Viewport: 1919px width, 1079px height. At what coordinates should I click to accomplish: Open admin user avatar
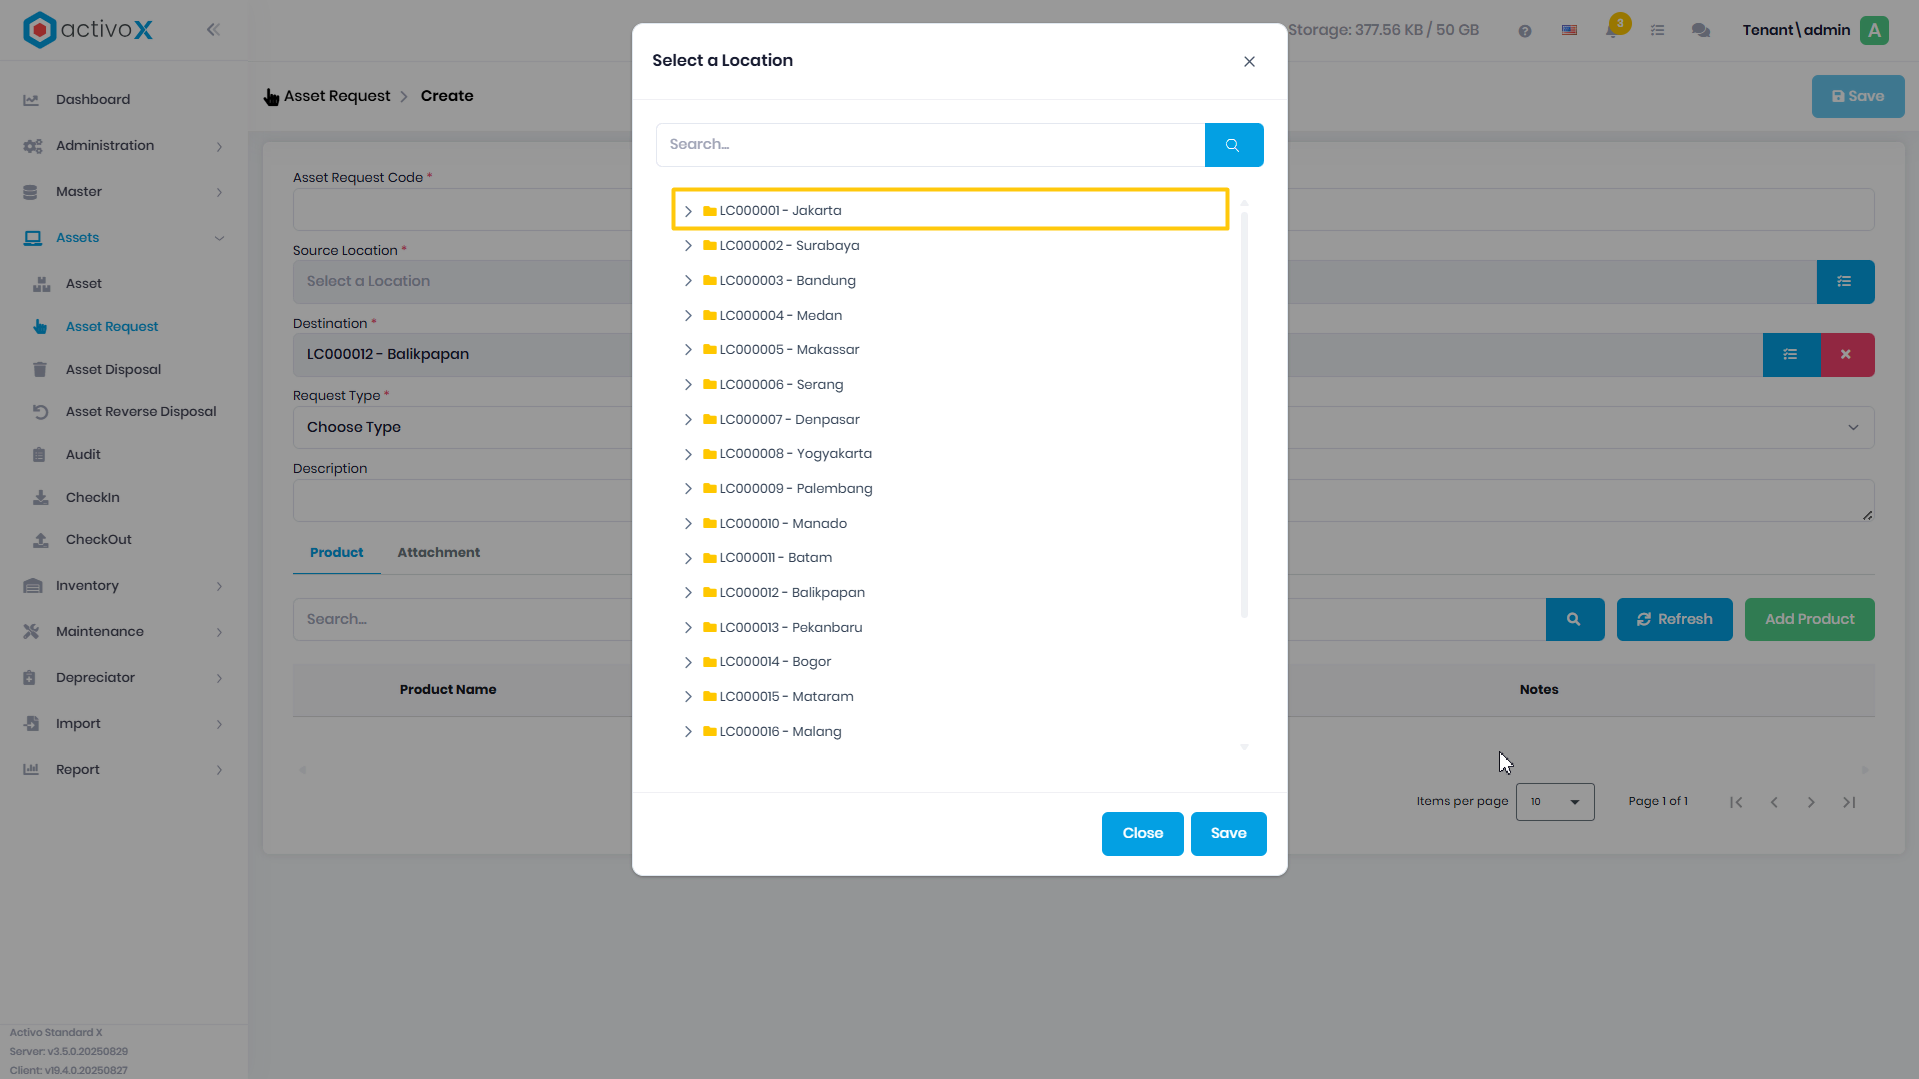pos(1875,30)
